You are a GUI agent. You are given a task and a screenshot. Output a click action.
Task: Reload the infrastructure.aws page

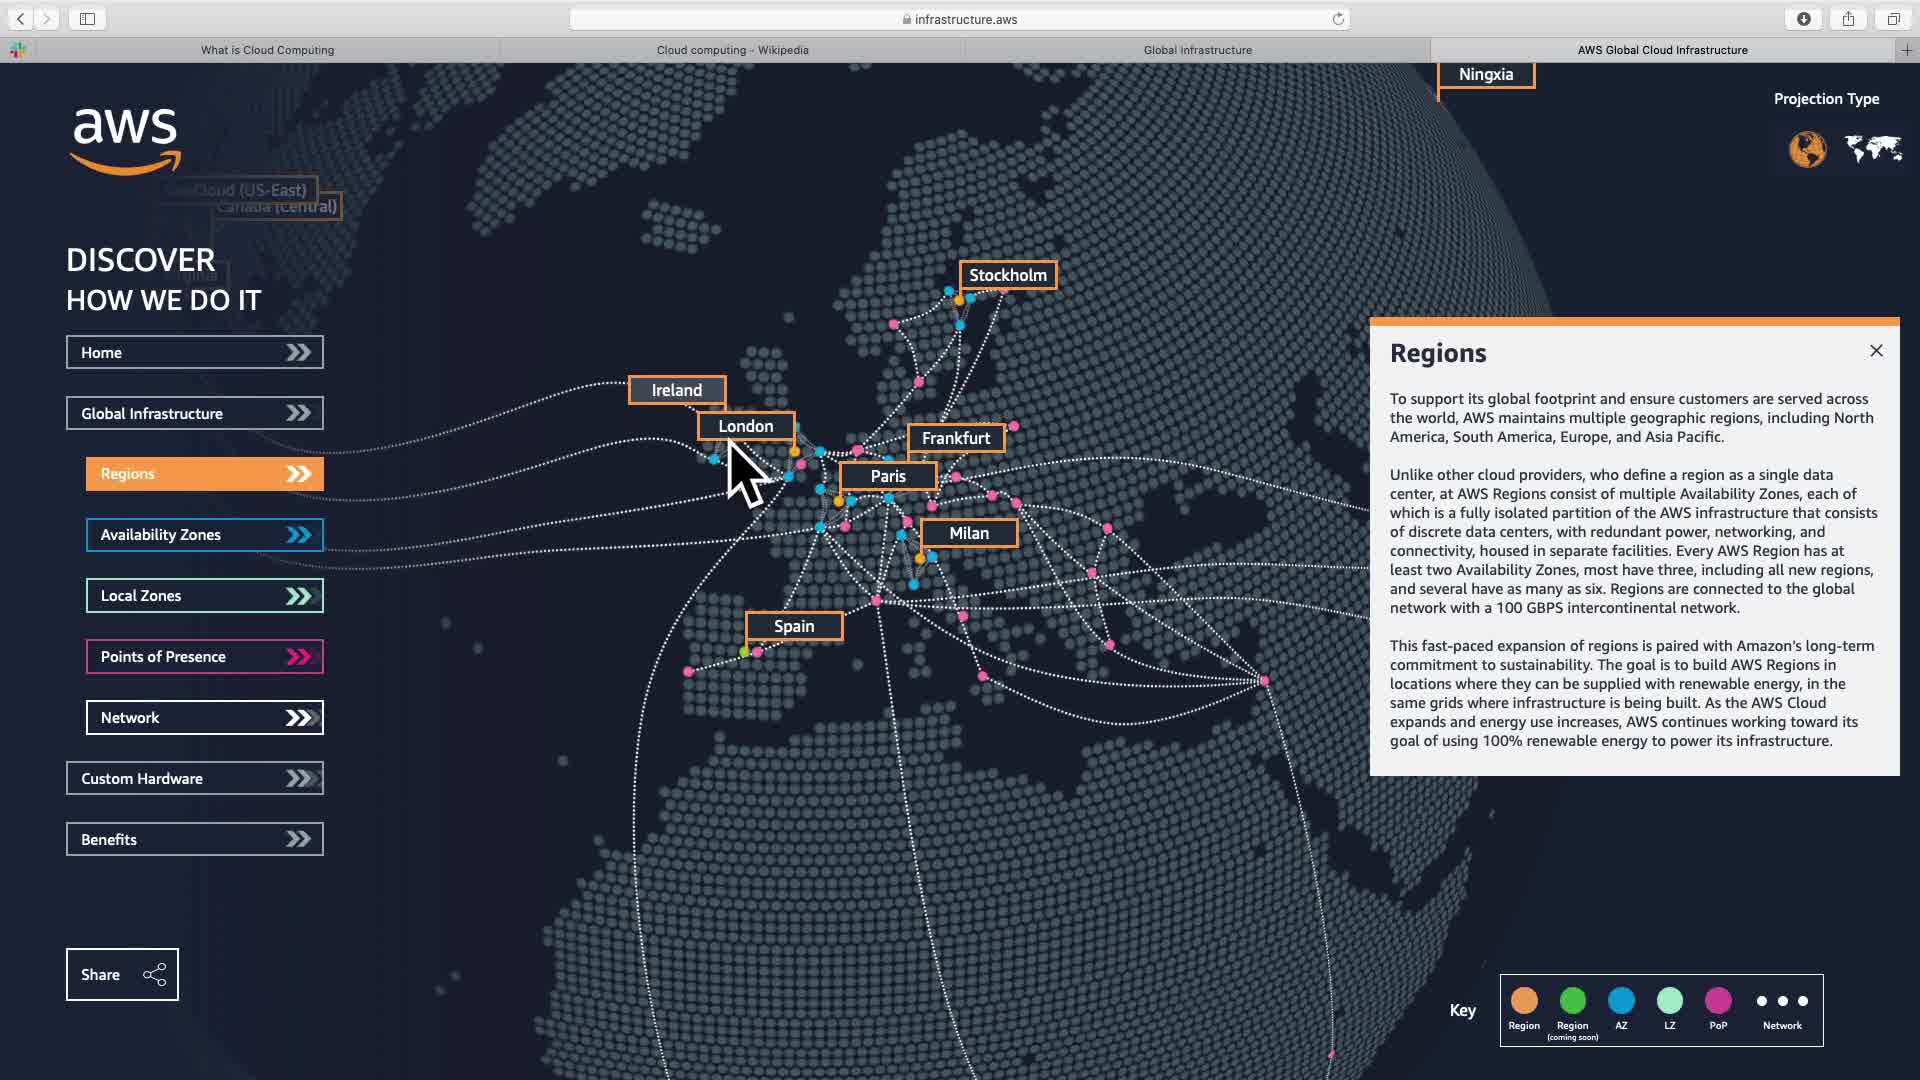pos(1338,19)
